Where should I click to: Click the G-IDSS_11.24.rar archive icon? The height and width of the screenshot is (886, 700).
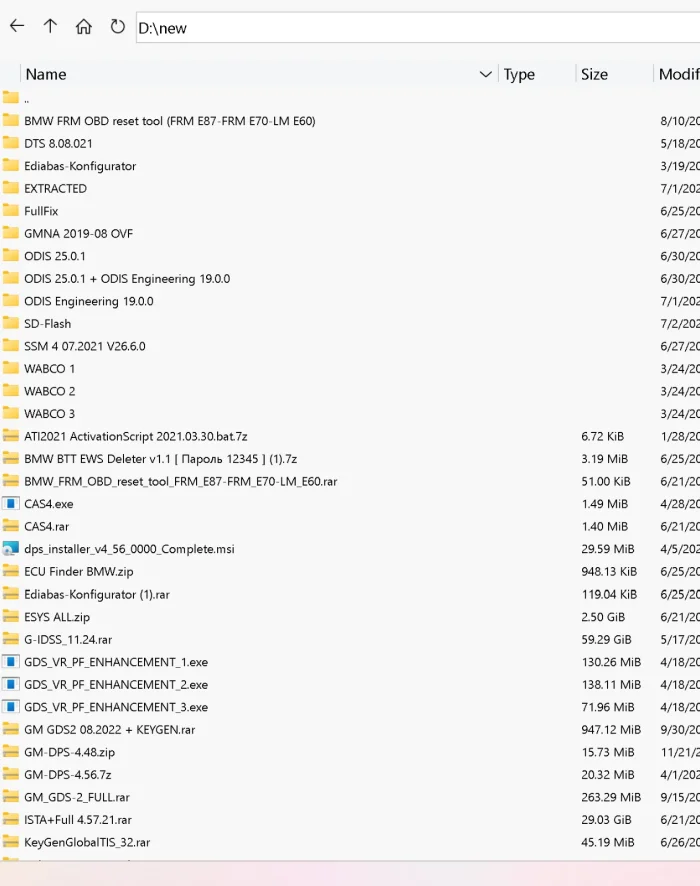(x=11, y=639)
